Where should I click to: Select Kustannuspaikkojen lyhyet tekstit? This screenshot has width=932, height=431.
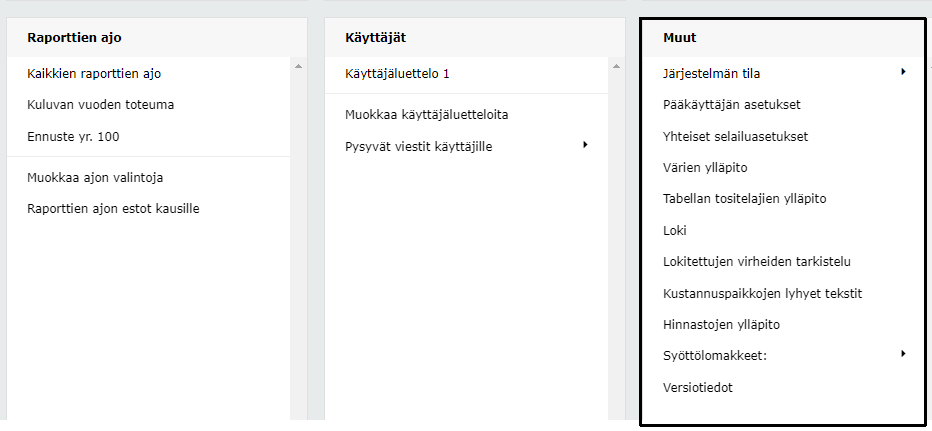click(762, 294)
